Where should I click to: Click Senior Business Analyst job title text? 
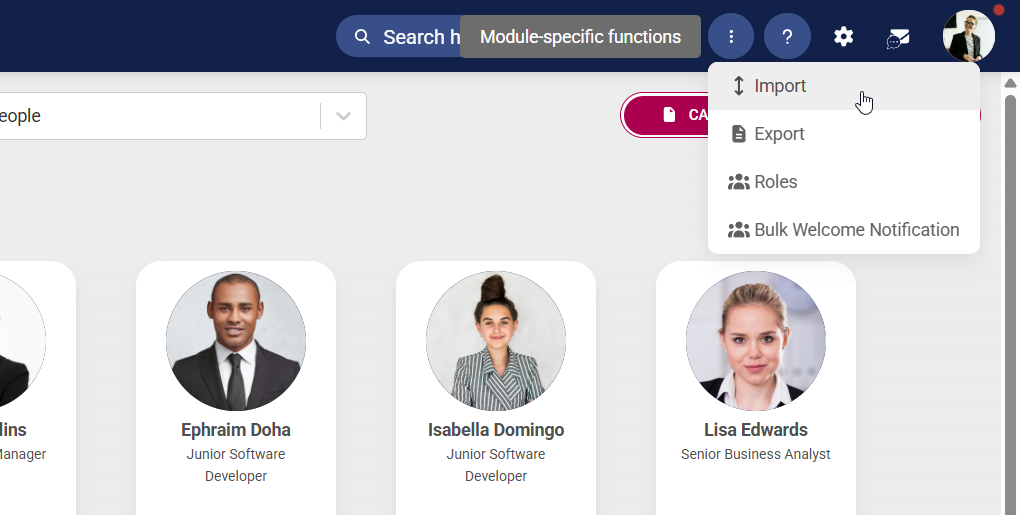tap(756, 455)
